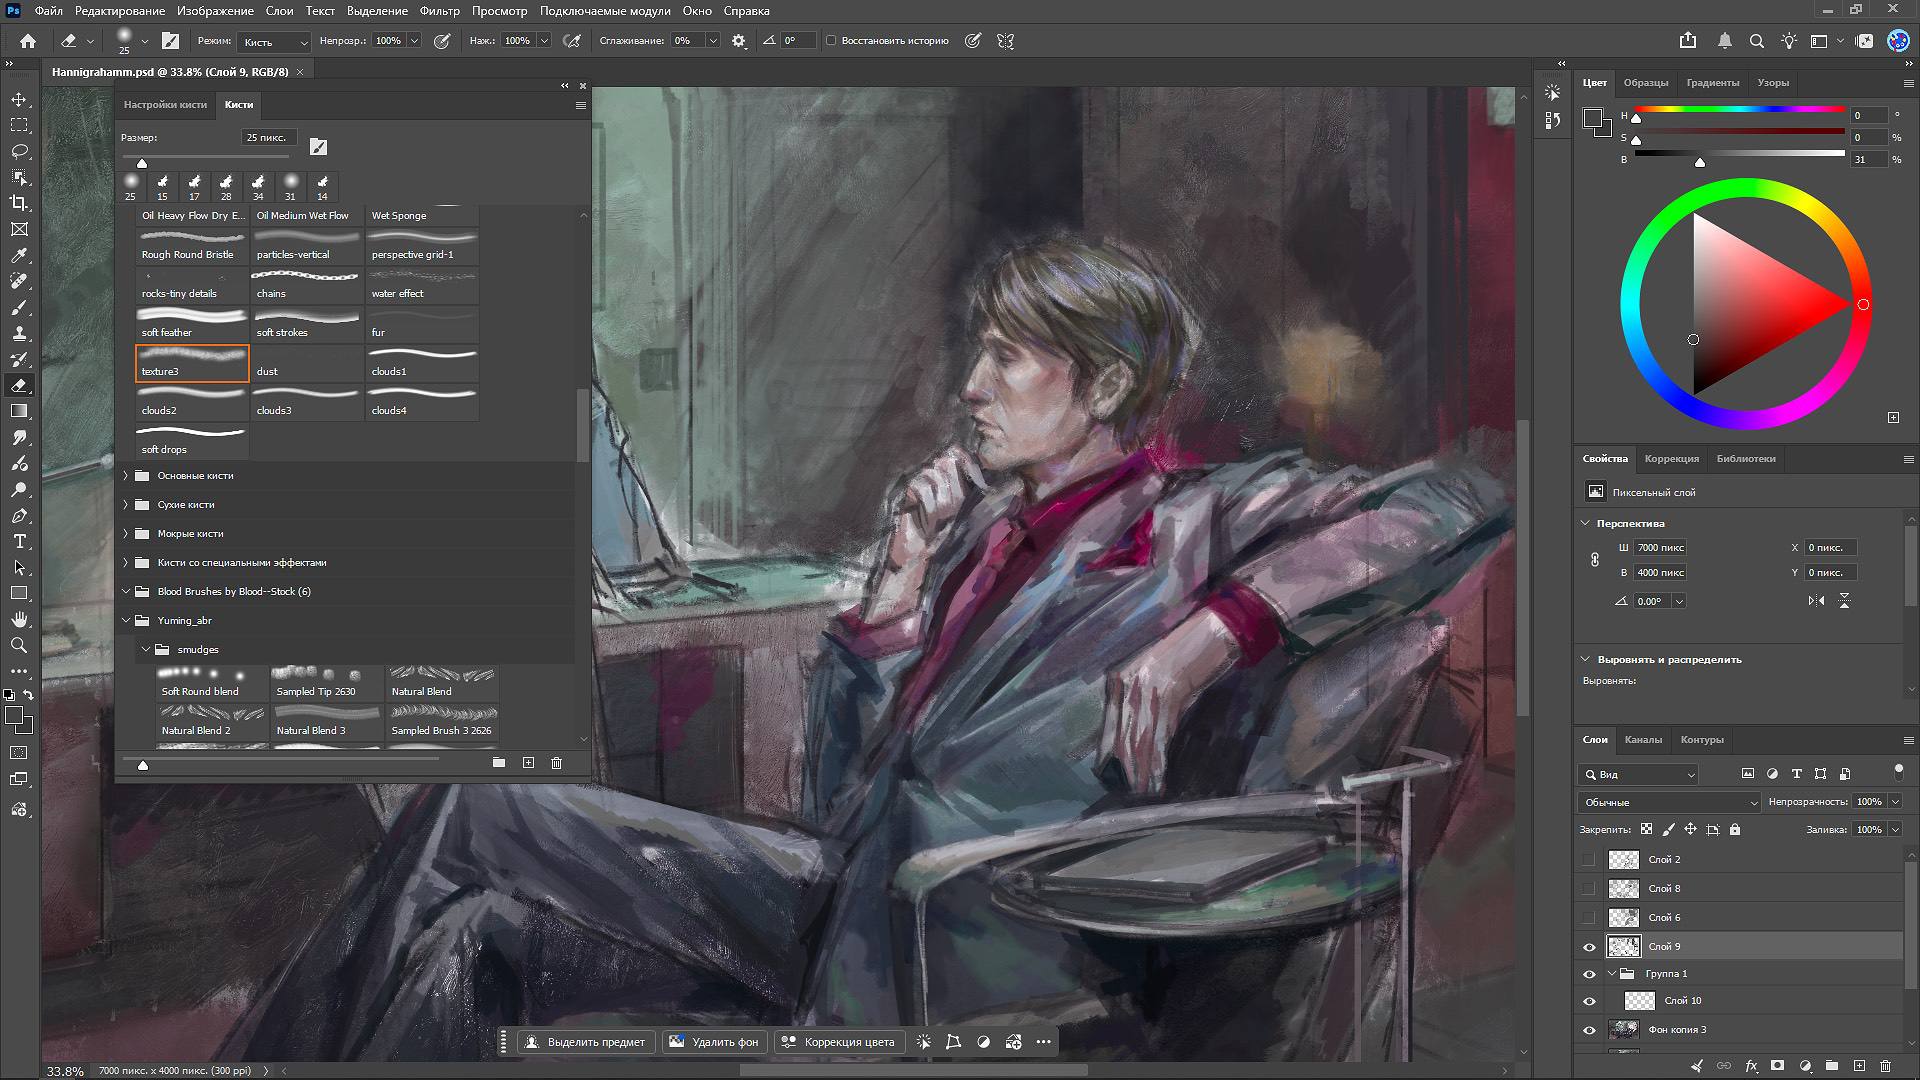Select the Eyedropper tool
The image size is (1920, 1080).
[19, 256]
